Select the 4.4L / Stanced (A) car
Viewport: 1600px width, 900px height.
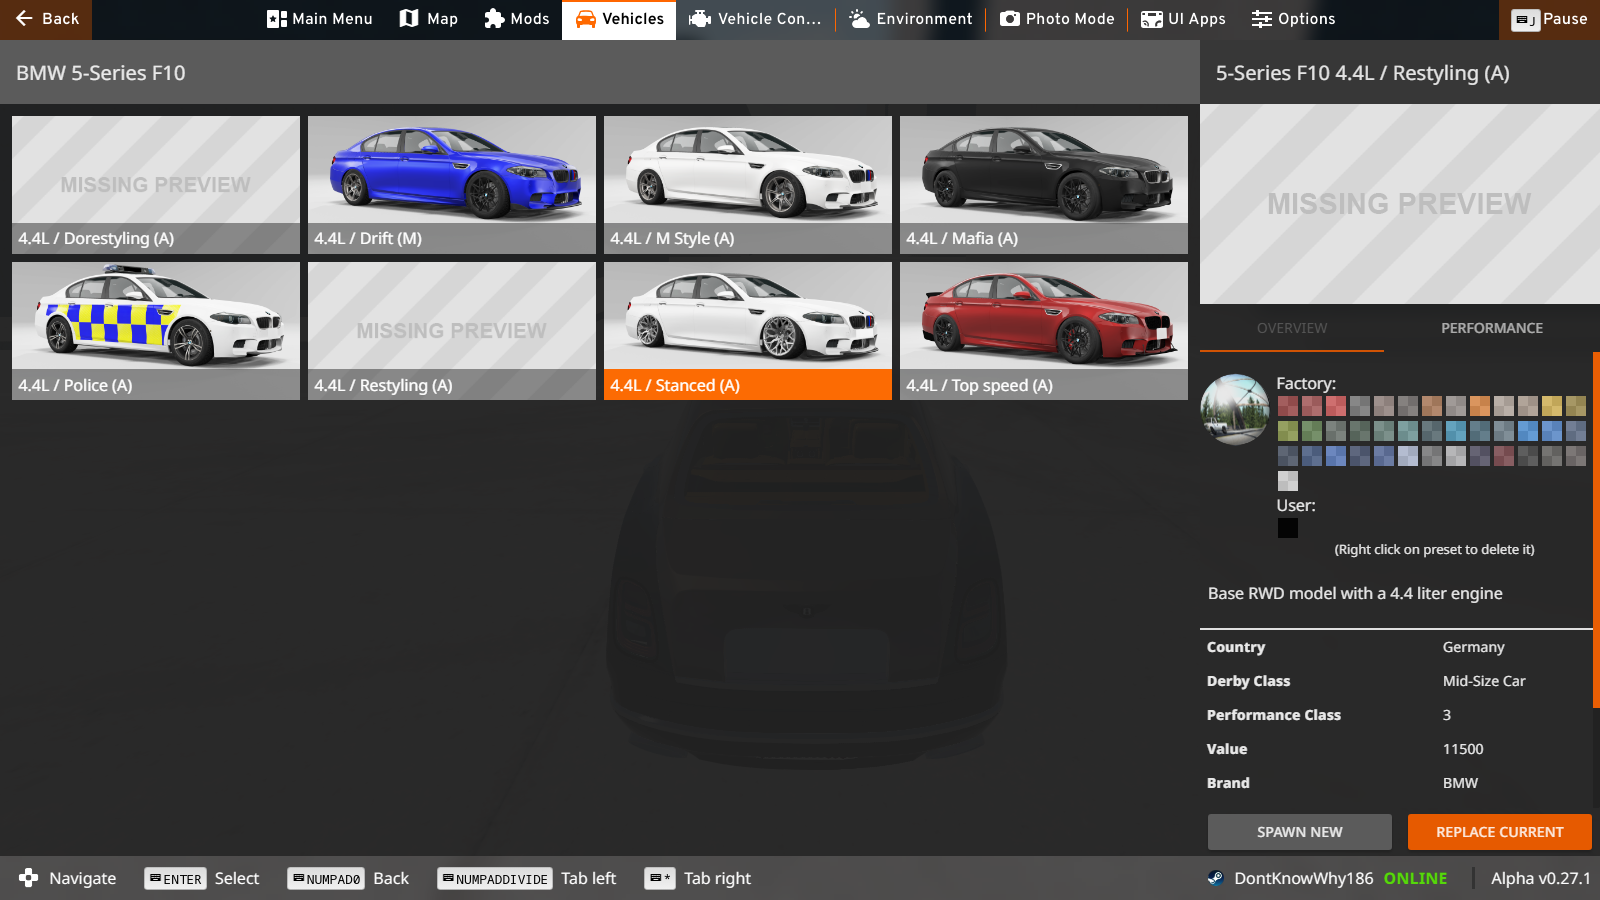(748, 331)
